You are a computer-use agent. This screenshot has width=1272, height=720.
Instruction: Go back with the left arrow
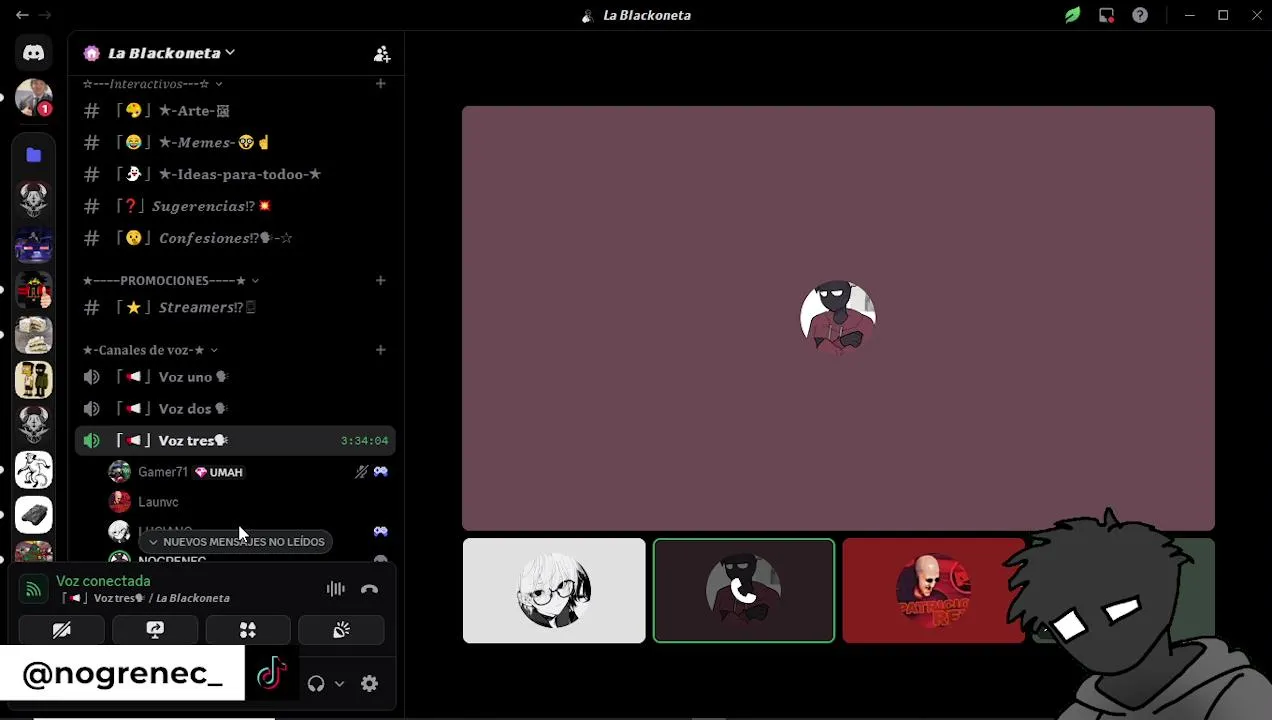(22, 15)
